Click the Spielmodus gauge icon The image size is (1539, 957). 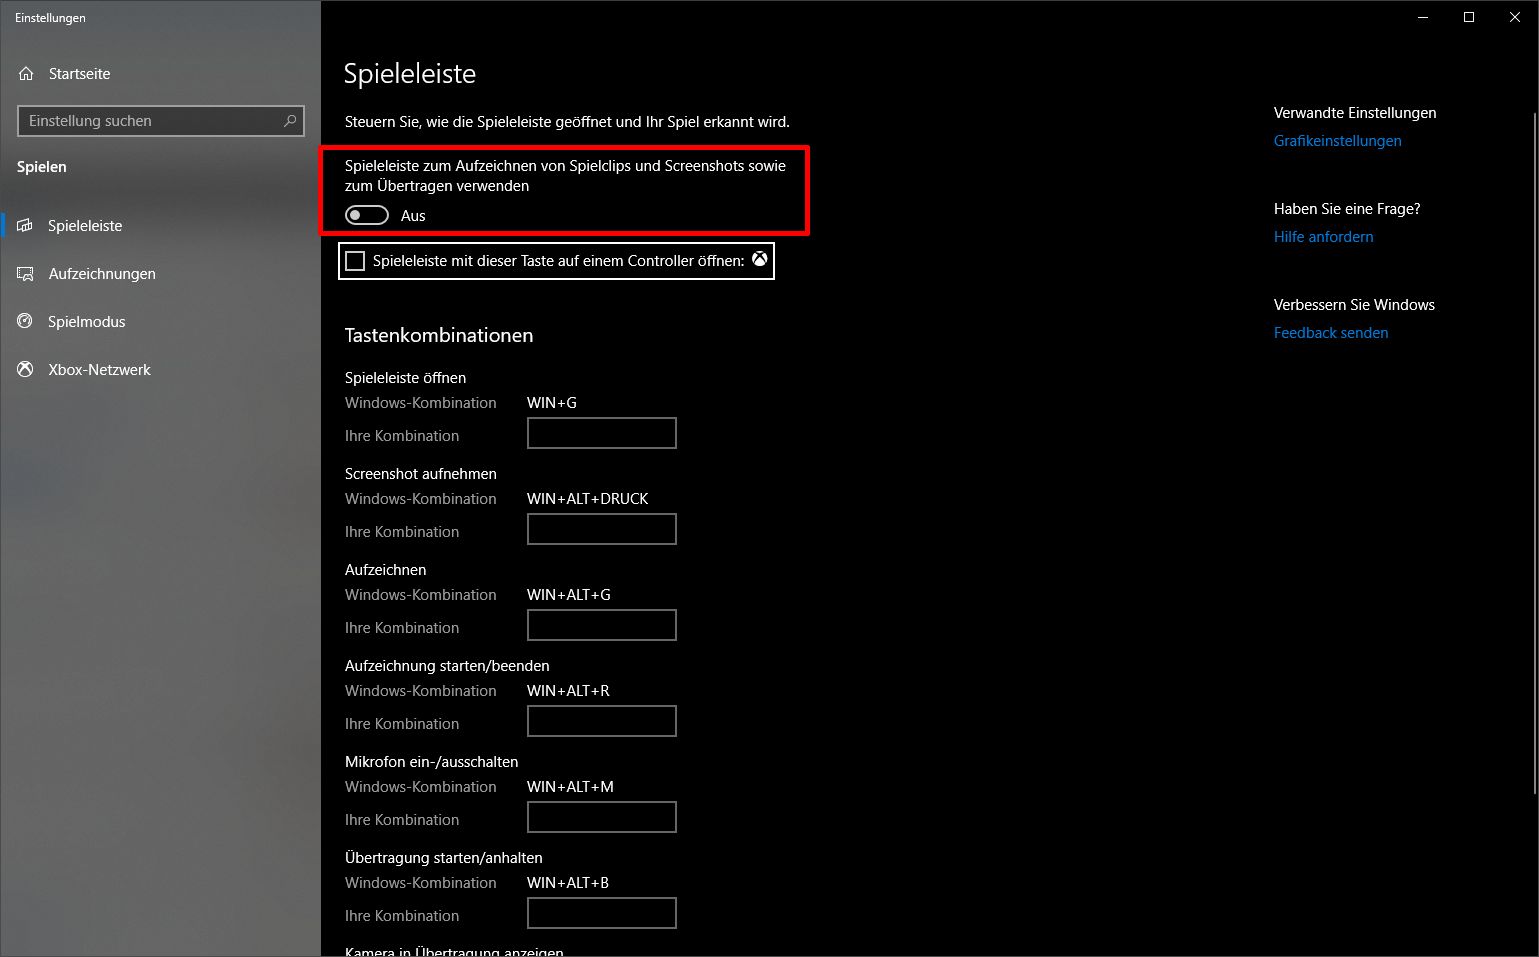pyautogui.click(x=25, y=322)
